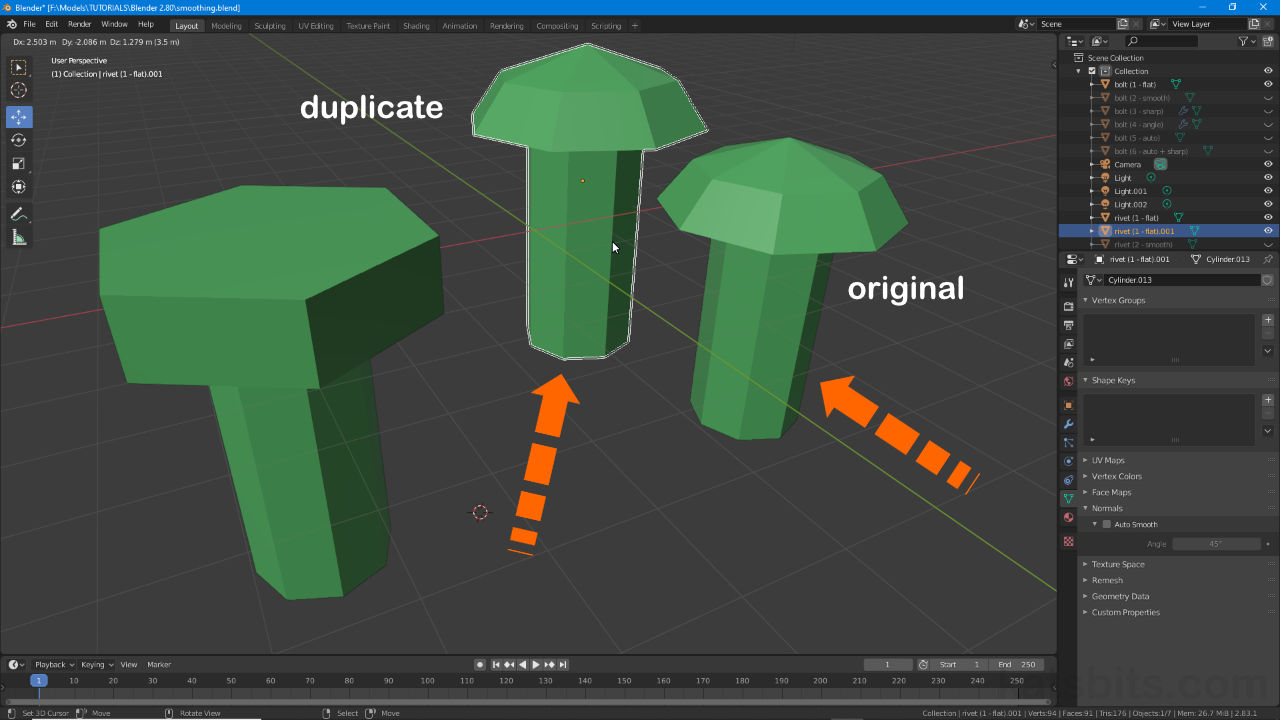Image resolution: width=1280 pixels, height=720 pixels.
Task: Select the Measure tool
Action: click(x=19, y=237)
